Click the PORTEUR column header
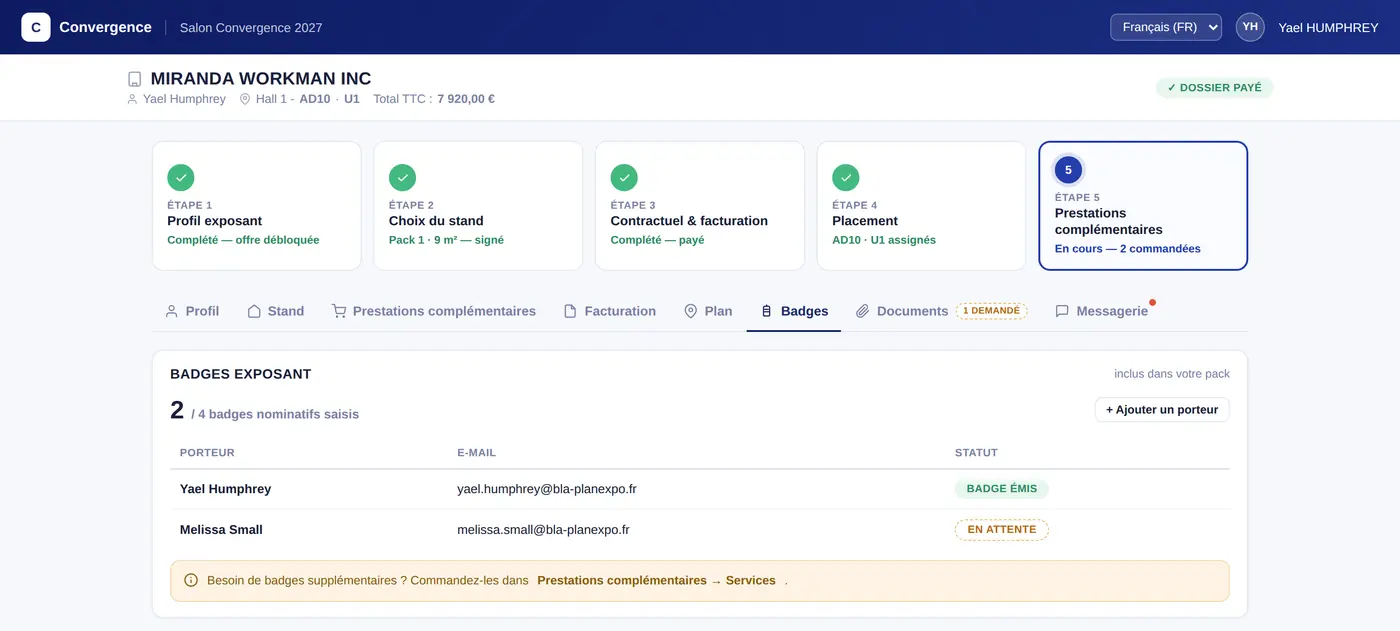1400x631 pixels. coord(207,453)
